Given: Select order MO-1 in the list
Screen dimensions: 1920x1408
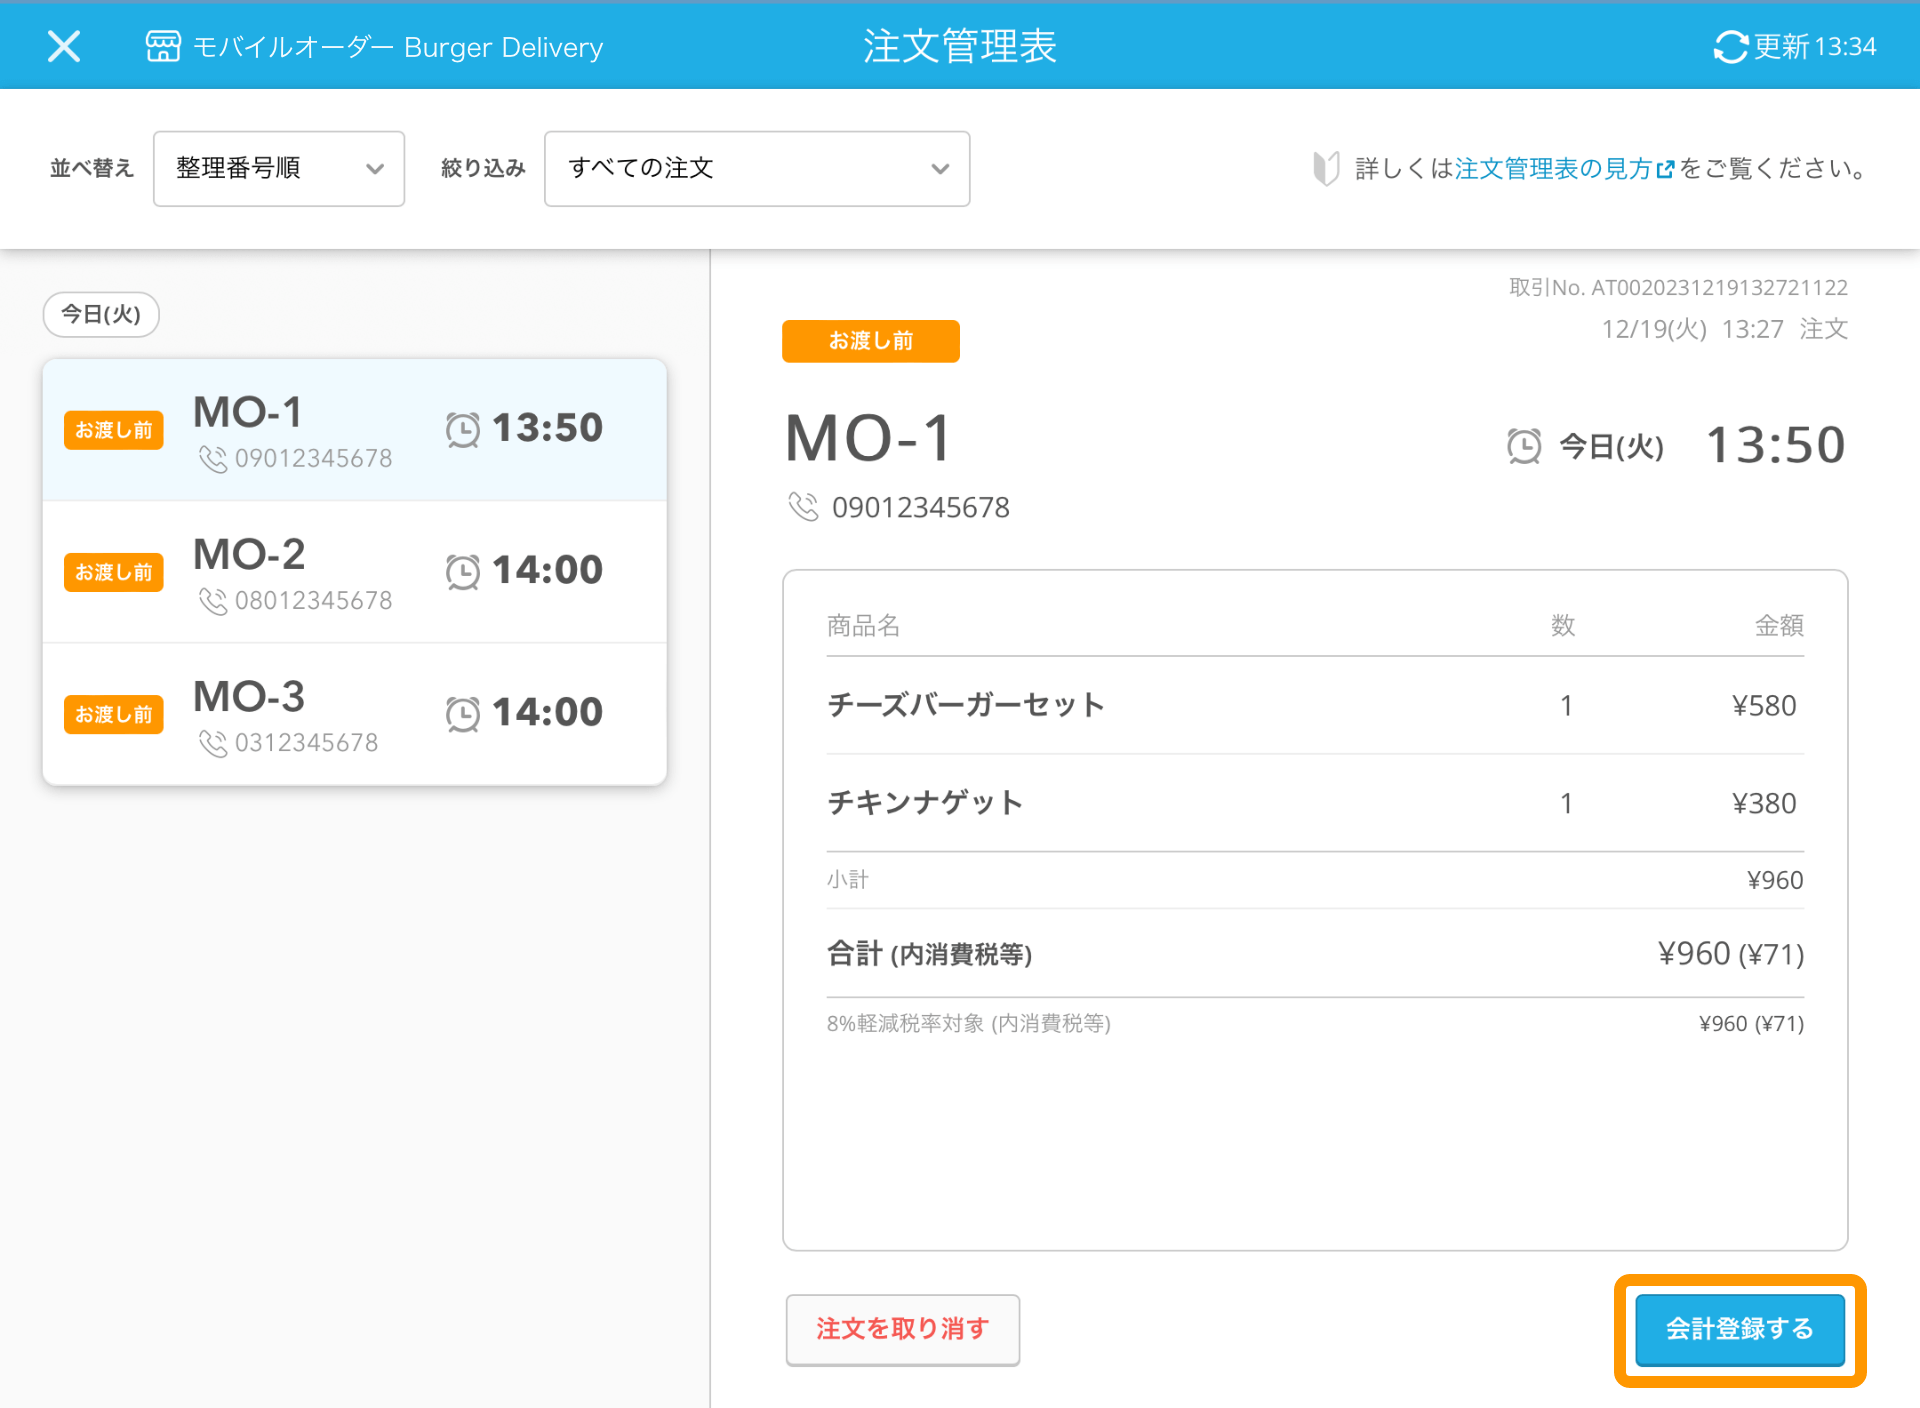Looking at the screenshot, I should coord(355,430).
